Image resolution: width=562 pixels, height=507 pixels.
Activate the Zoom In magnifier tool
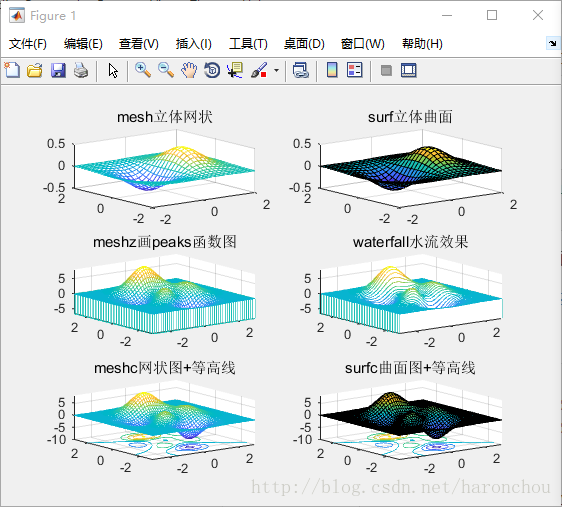[143, 70]
